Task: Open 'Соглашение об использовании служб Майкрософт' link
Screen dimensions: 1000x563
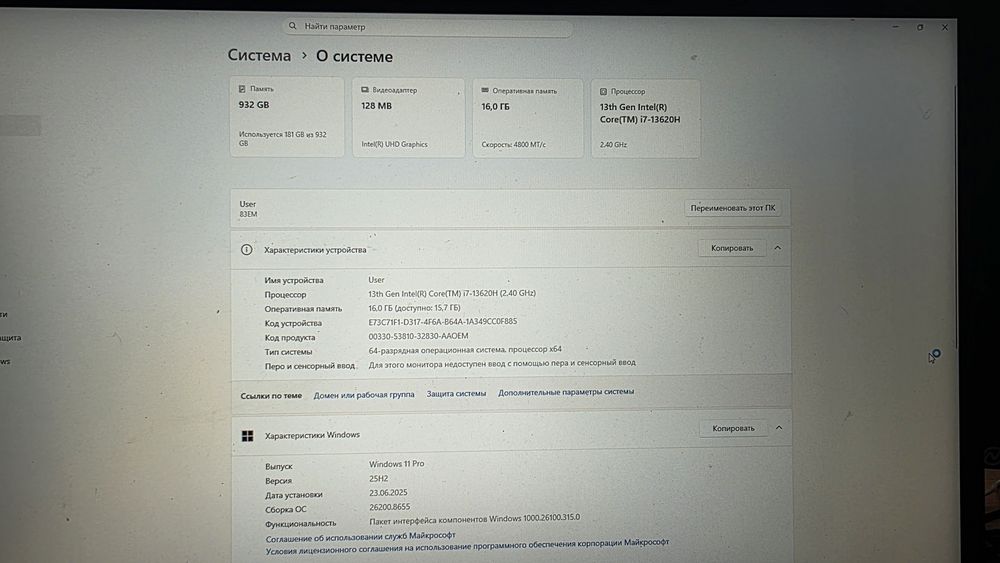Action: (x=360, y=537)
